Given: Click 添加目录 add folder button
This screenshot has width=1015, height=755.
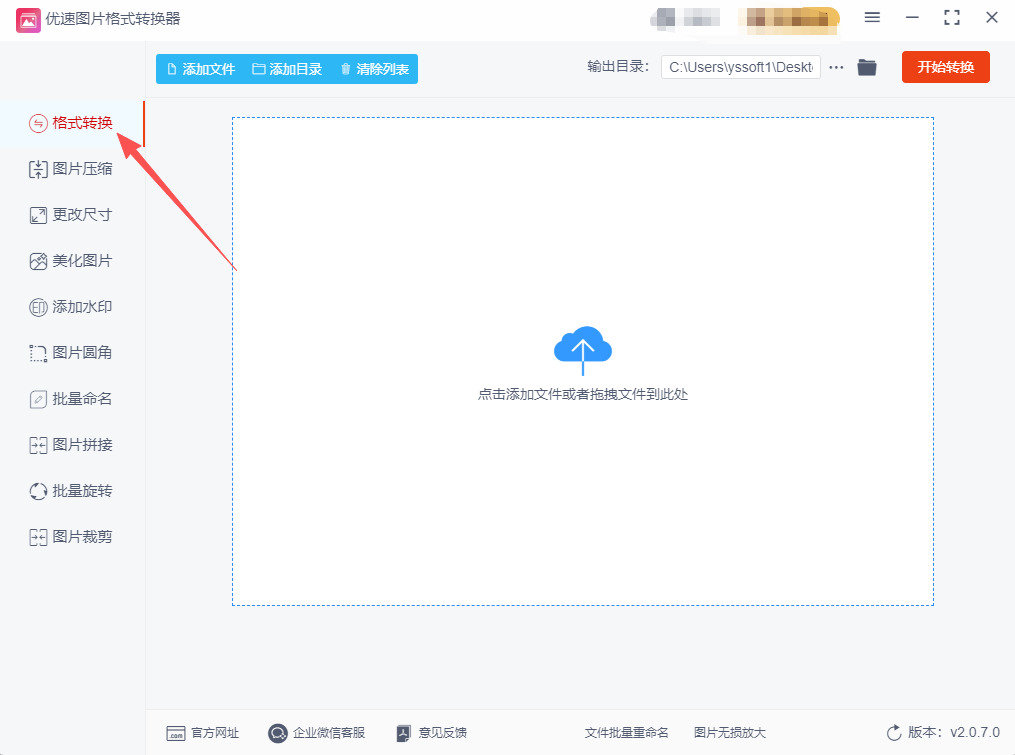Looking at the screenshot, I should point(287,69).
